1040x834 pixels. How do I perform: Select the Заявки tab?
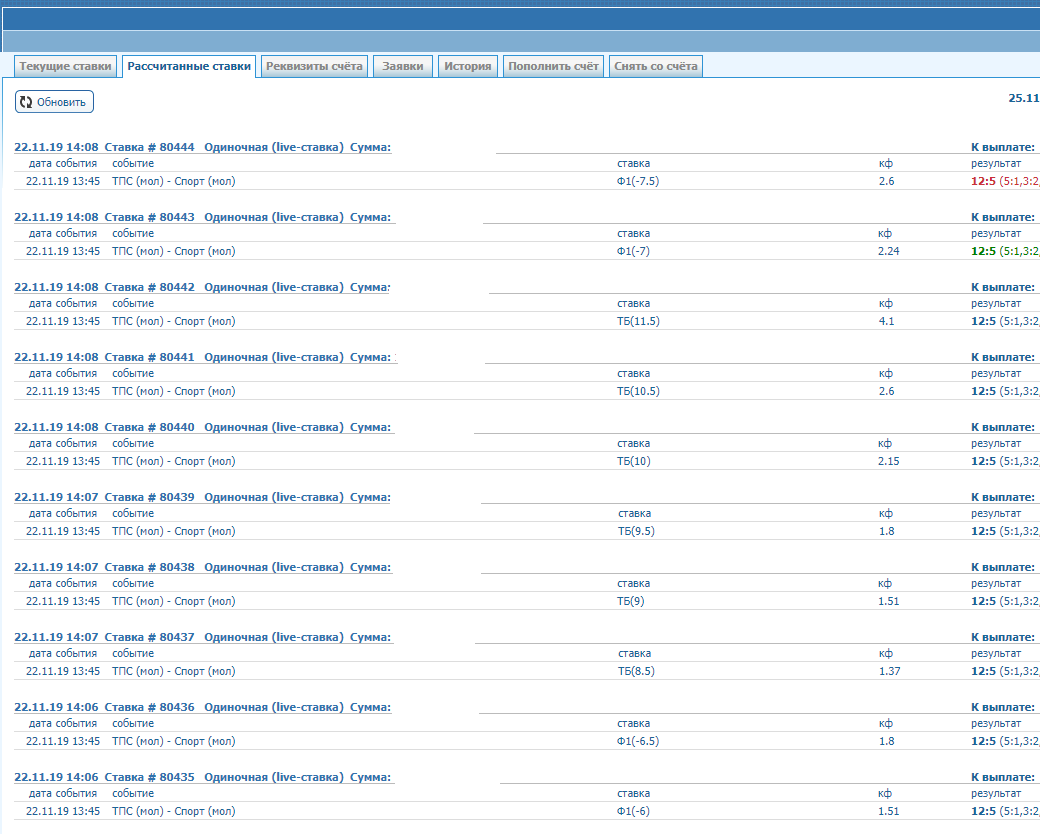click(403, 66)
